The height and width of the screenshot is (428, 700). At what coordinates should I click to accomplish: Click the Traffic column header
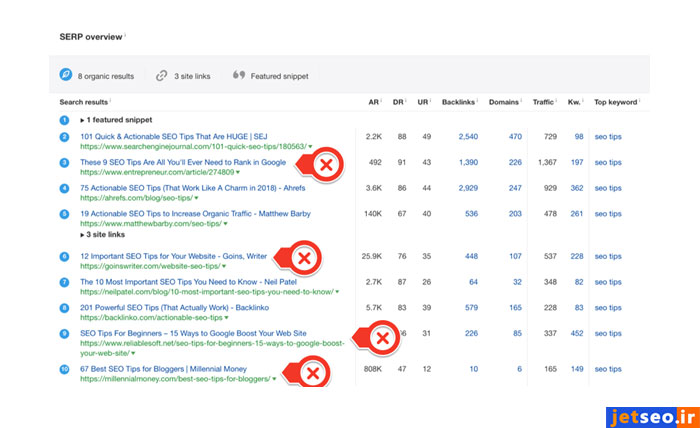[543, 102]
